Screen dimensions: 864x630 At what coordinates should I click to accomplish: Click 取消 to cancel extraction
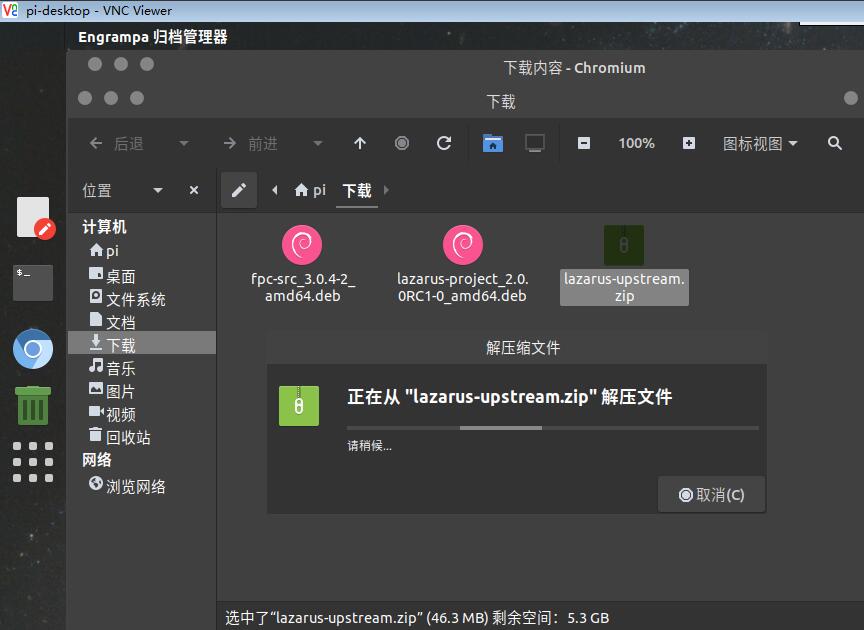coord(711,494)
